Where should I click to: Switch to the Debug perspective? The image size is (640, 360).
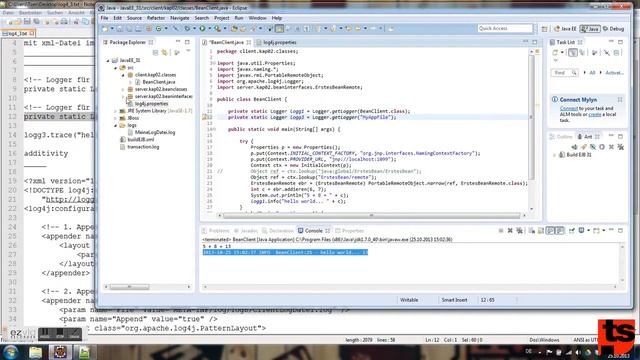(613, 29)
